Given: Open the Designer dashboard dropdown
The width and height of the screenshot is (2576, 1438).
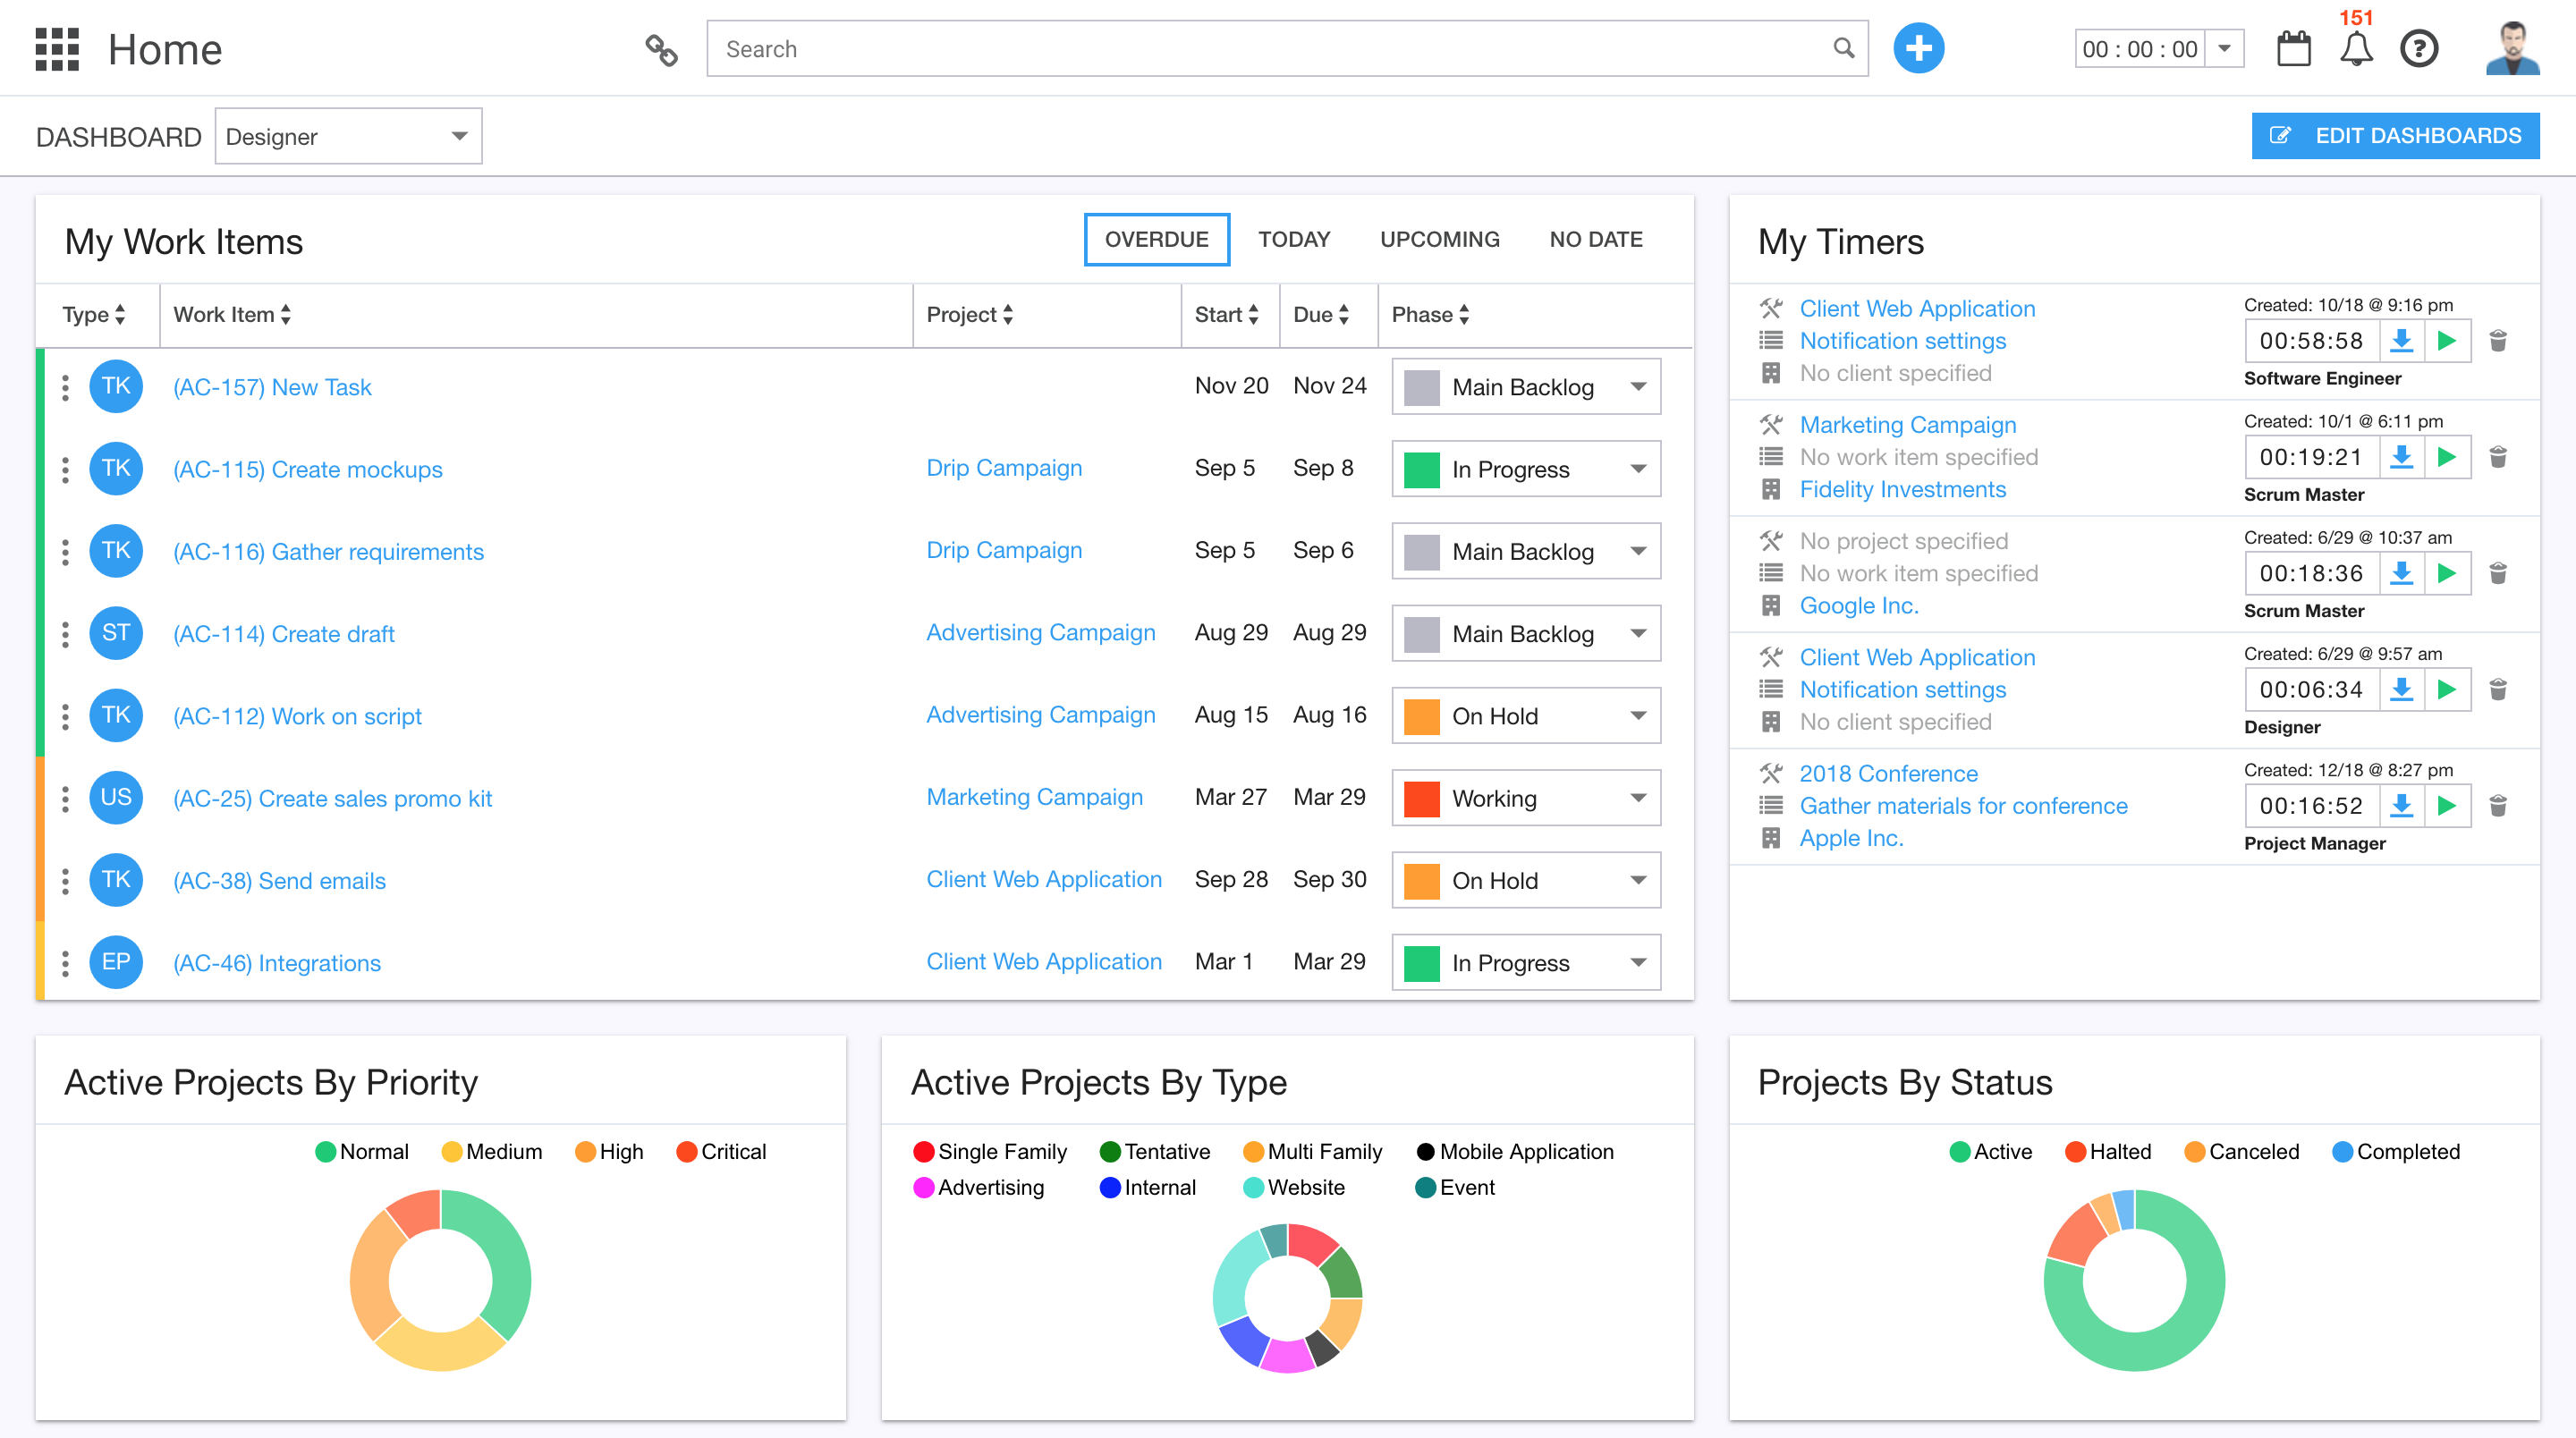Looking at the screenshot, I should pyautogui.click(x=347, y=136).
